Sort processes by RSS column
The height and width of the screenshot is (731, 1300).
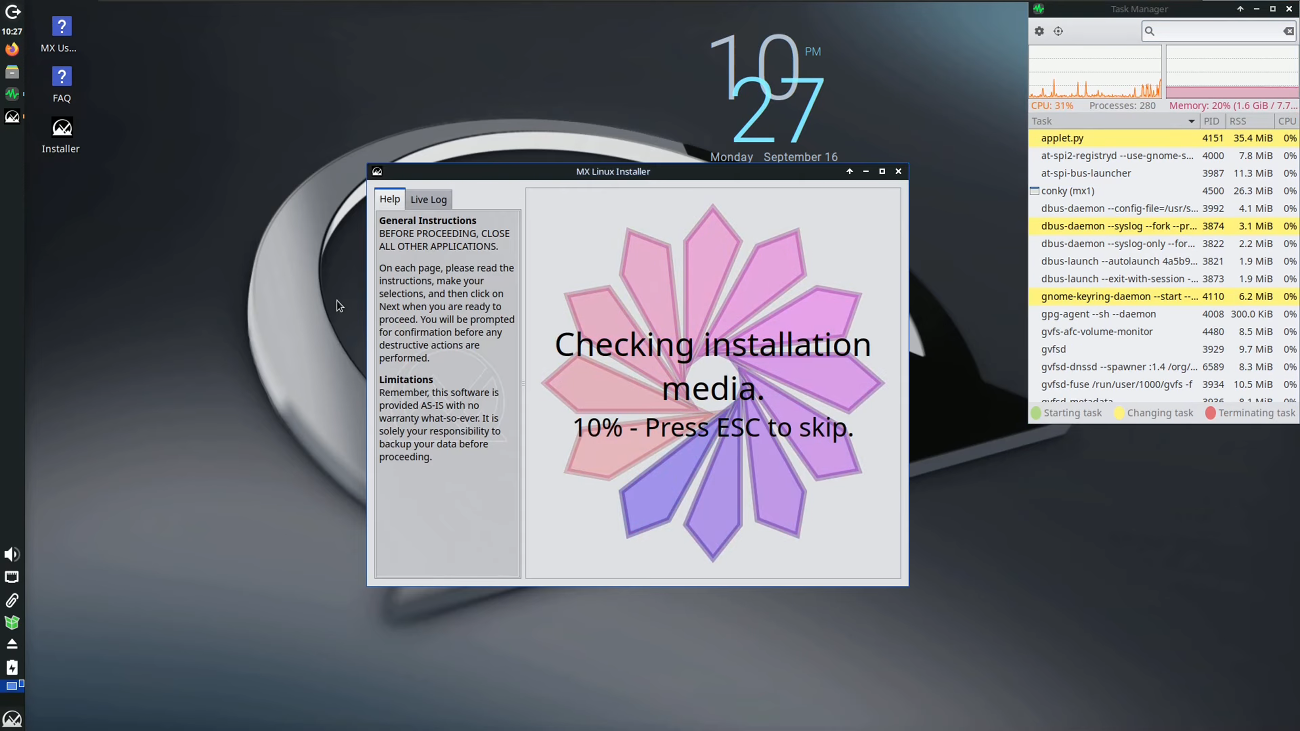click(x=1250, y=121)
